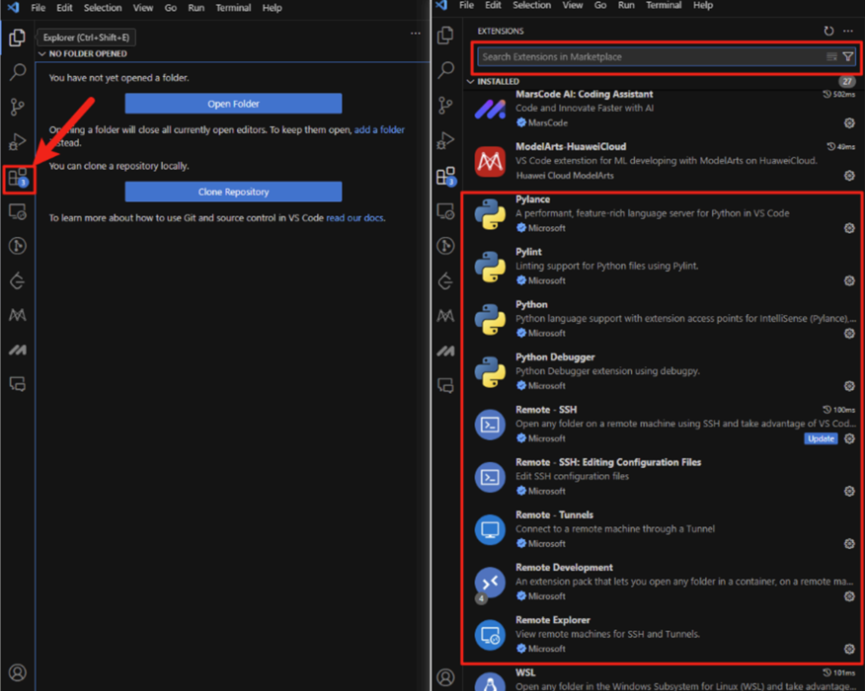Open More Actions ellipsis in Explorer panel
The image size is (865, 691).
(415, 33)
